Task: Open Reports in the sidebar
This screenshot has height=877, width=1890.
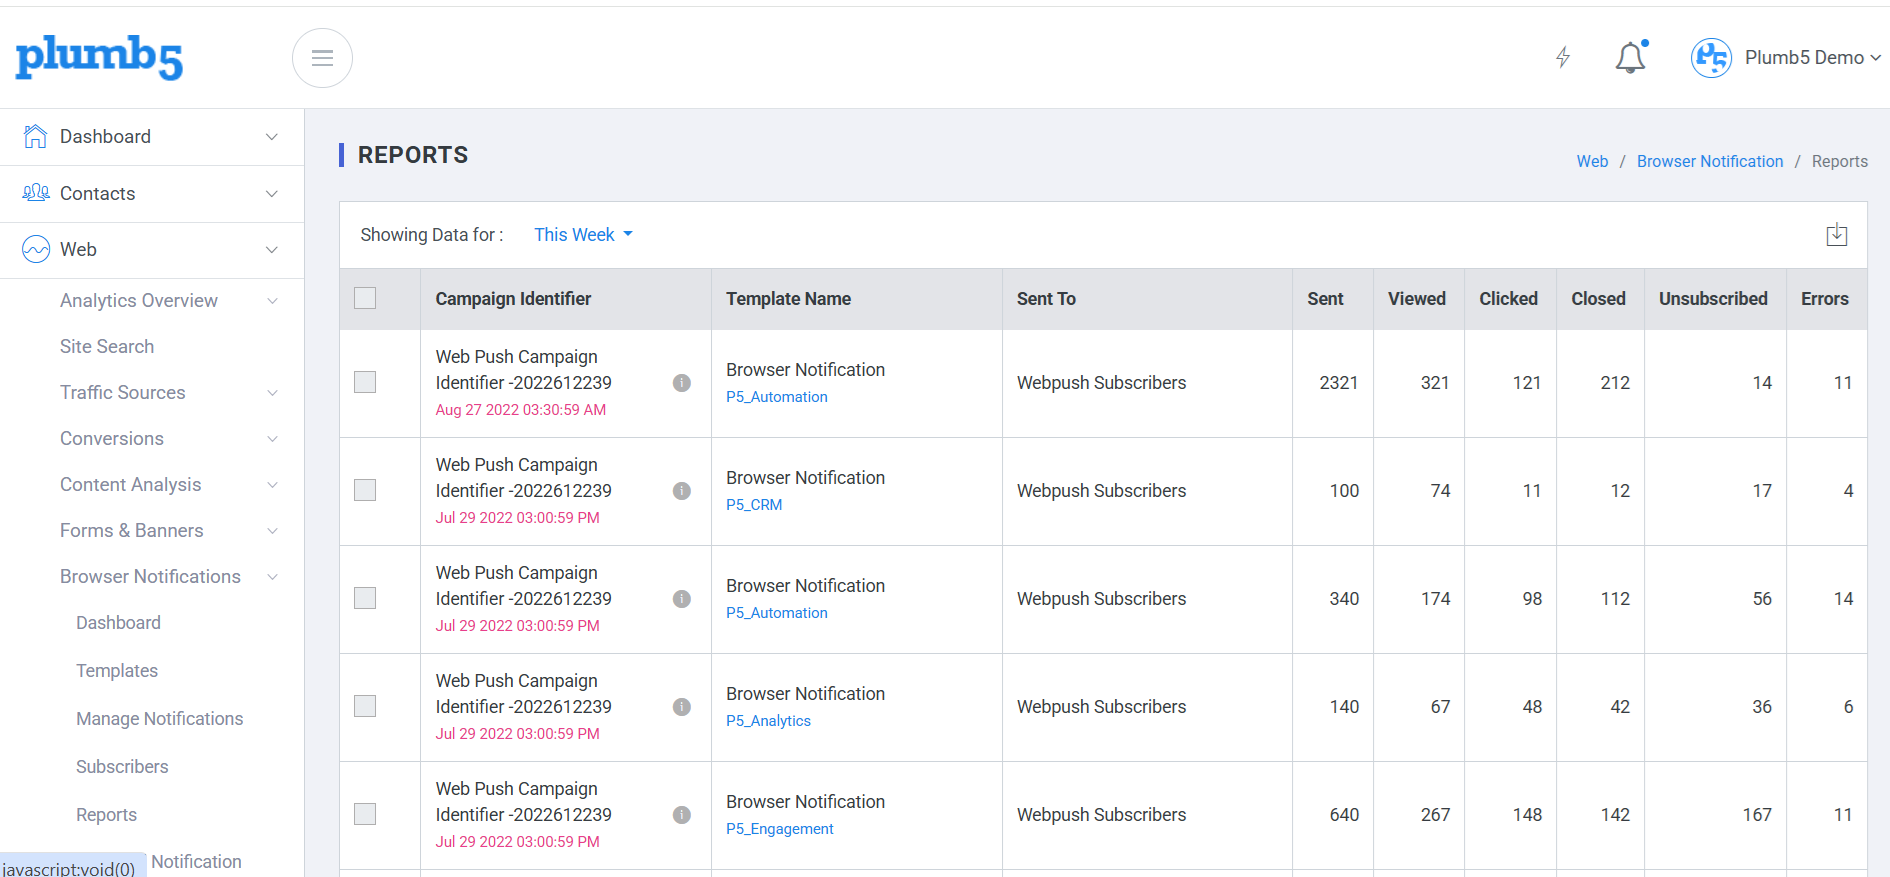Action: click(106, 815)
